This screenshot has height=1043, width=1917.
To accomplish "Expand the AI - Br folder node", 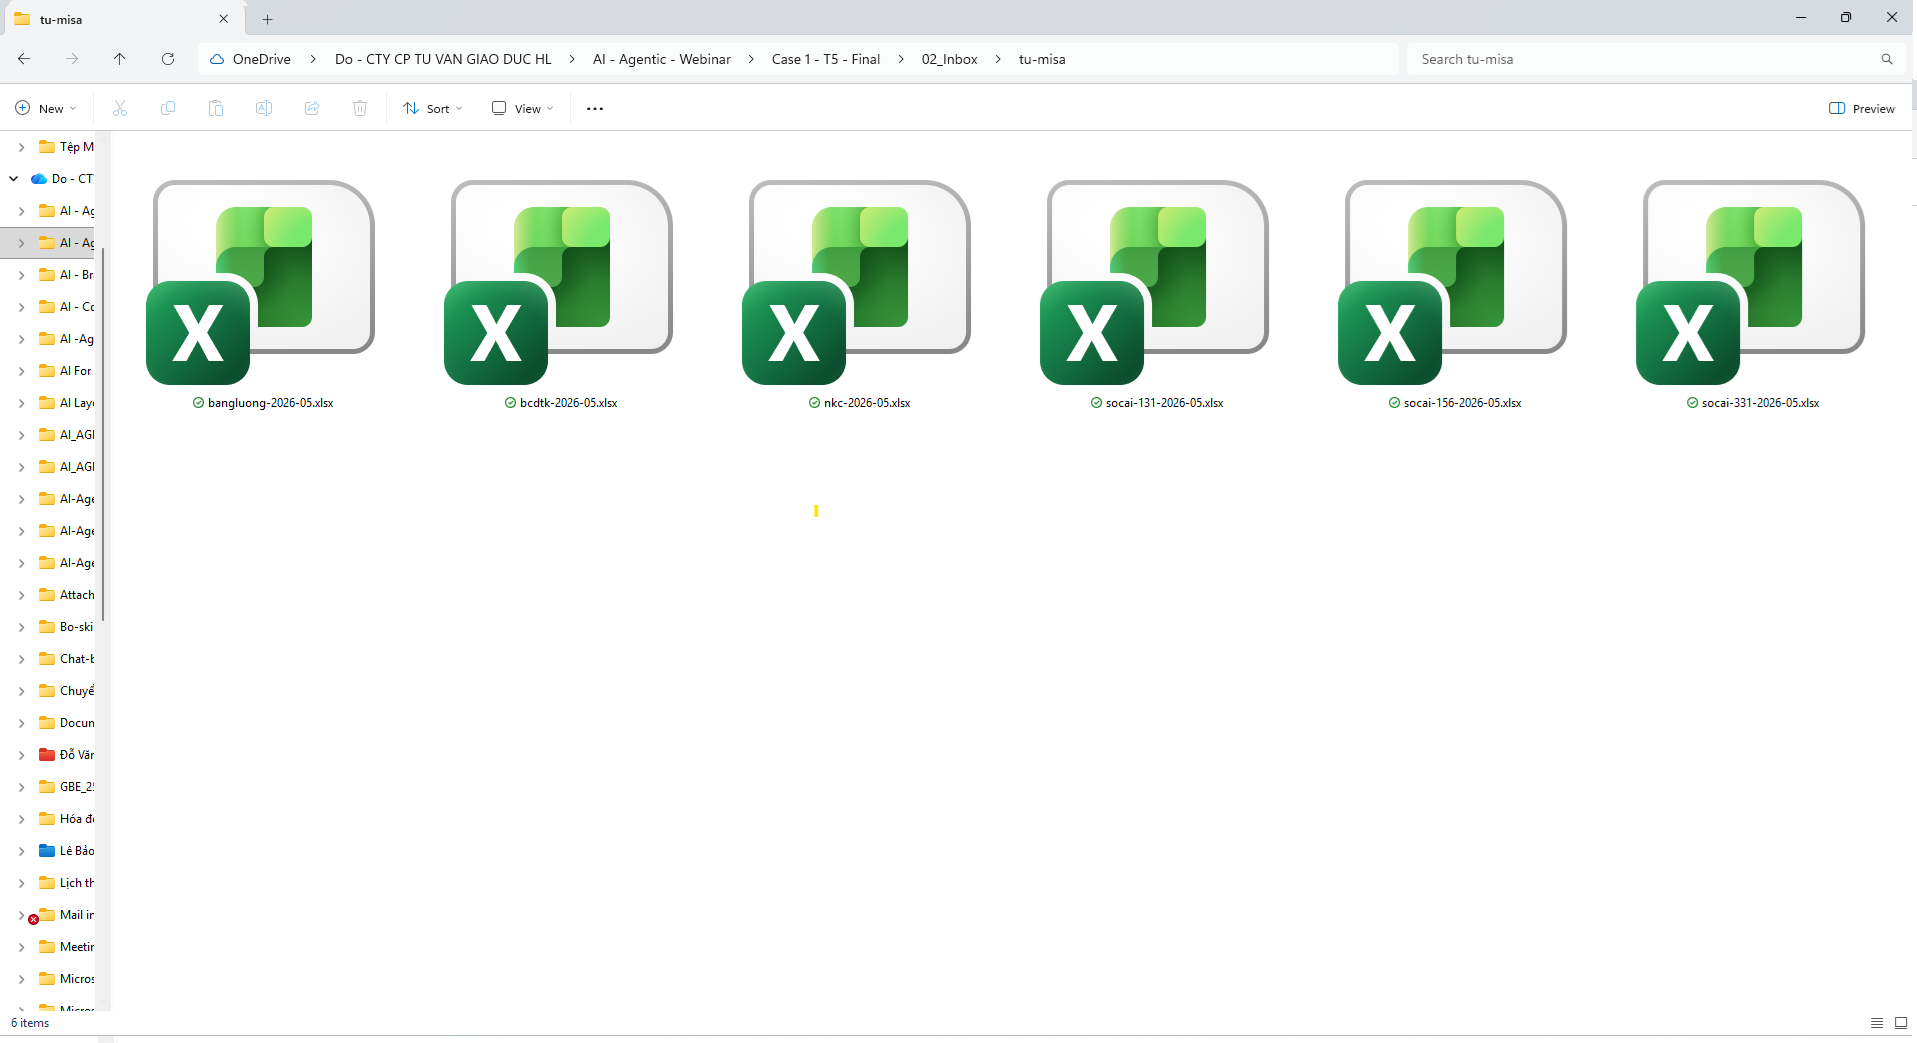I will click(21, 275).
